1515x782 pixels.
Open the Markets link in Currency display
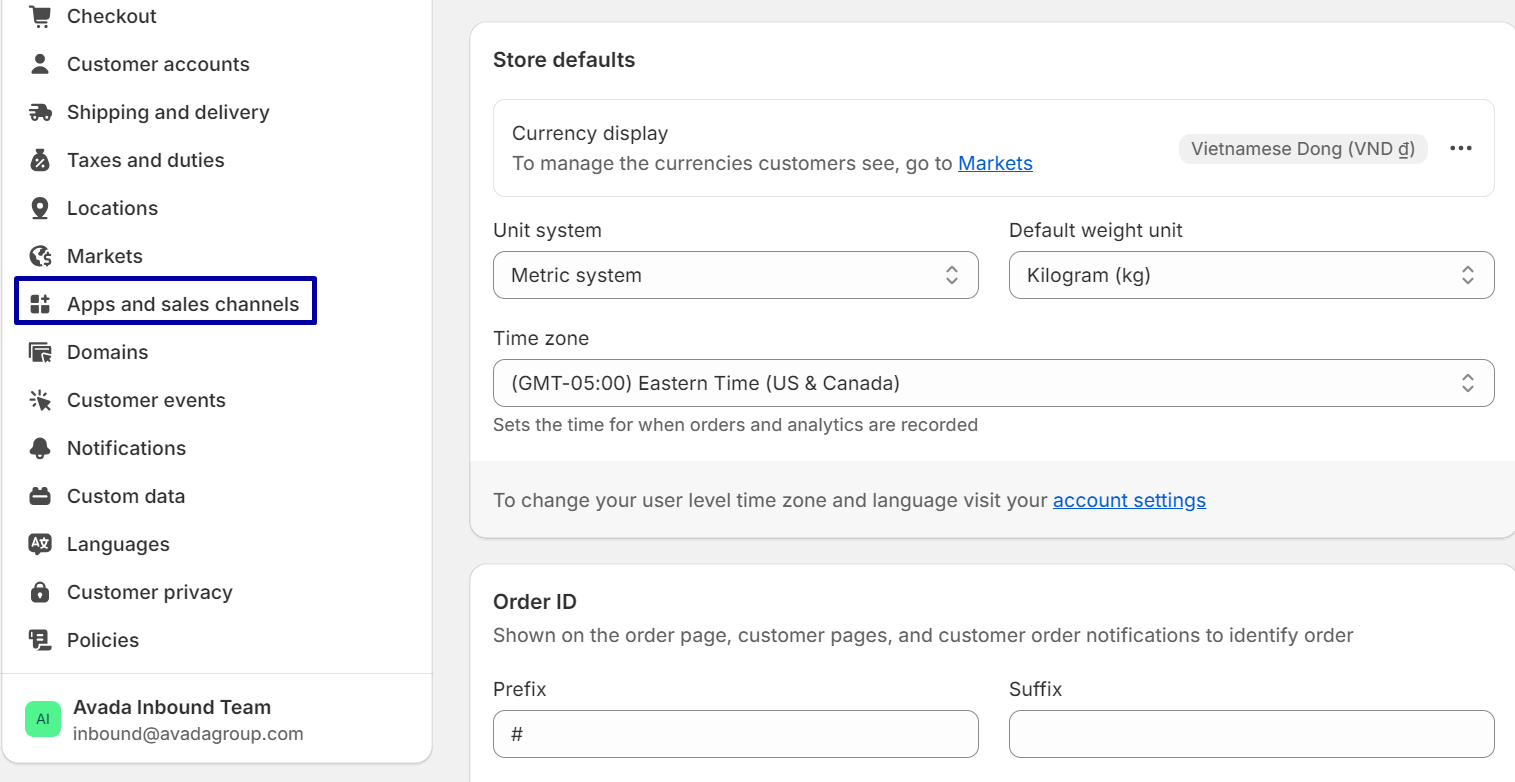(x=995, y=163)
